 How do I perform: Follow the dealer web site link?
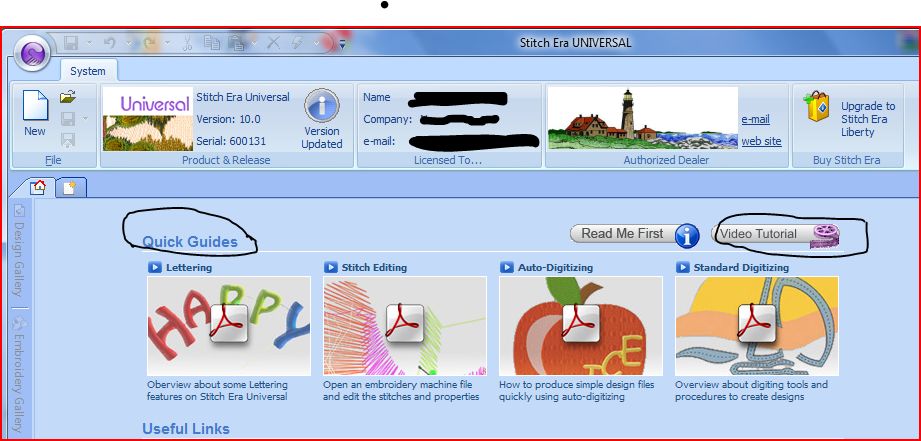pyautogui.click(x=761, y=142)
